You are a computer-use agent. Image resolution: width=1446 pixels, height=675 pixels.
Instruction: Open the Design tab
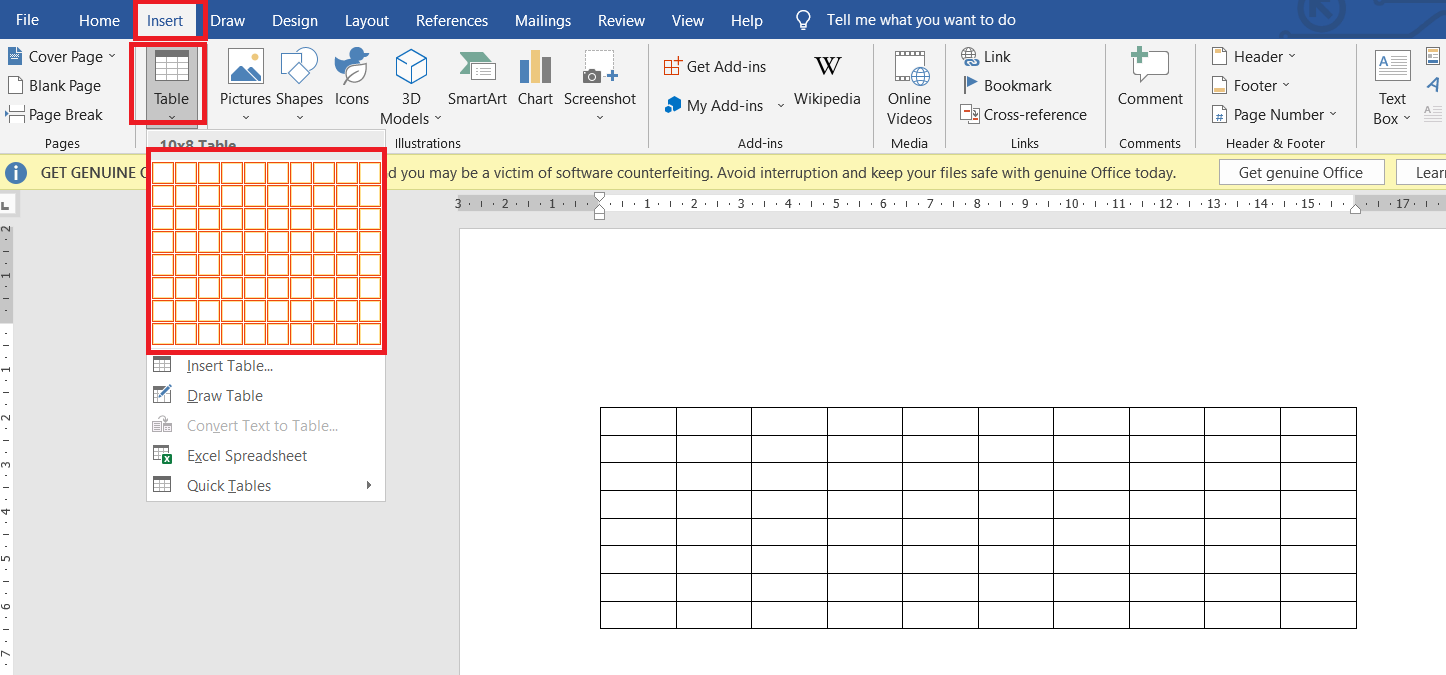(x=295, y=20)
